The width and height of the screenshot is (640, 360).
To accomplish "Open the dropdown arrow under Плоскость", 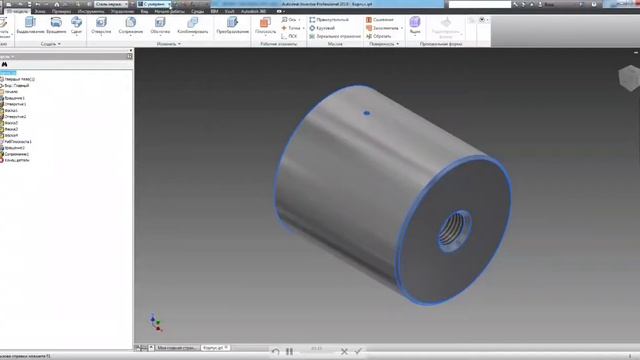I will coord(265,36).
